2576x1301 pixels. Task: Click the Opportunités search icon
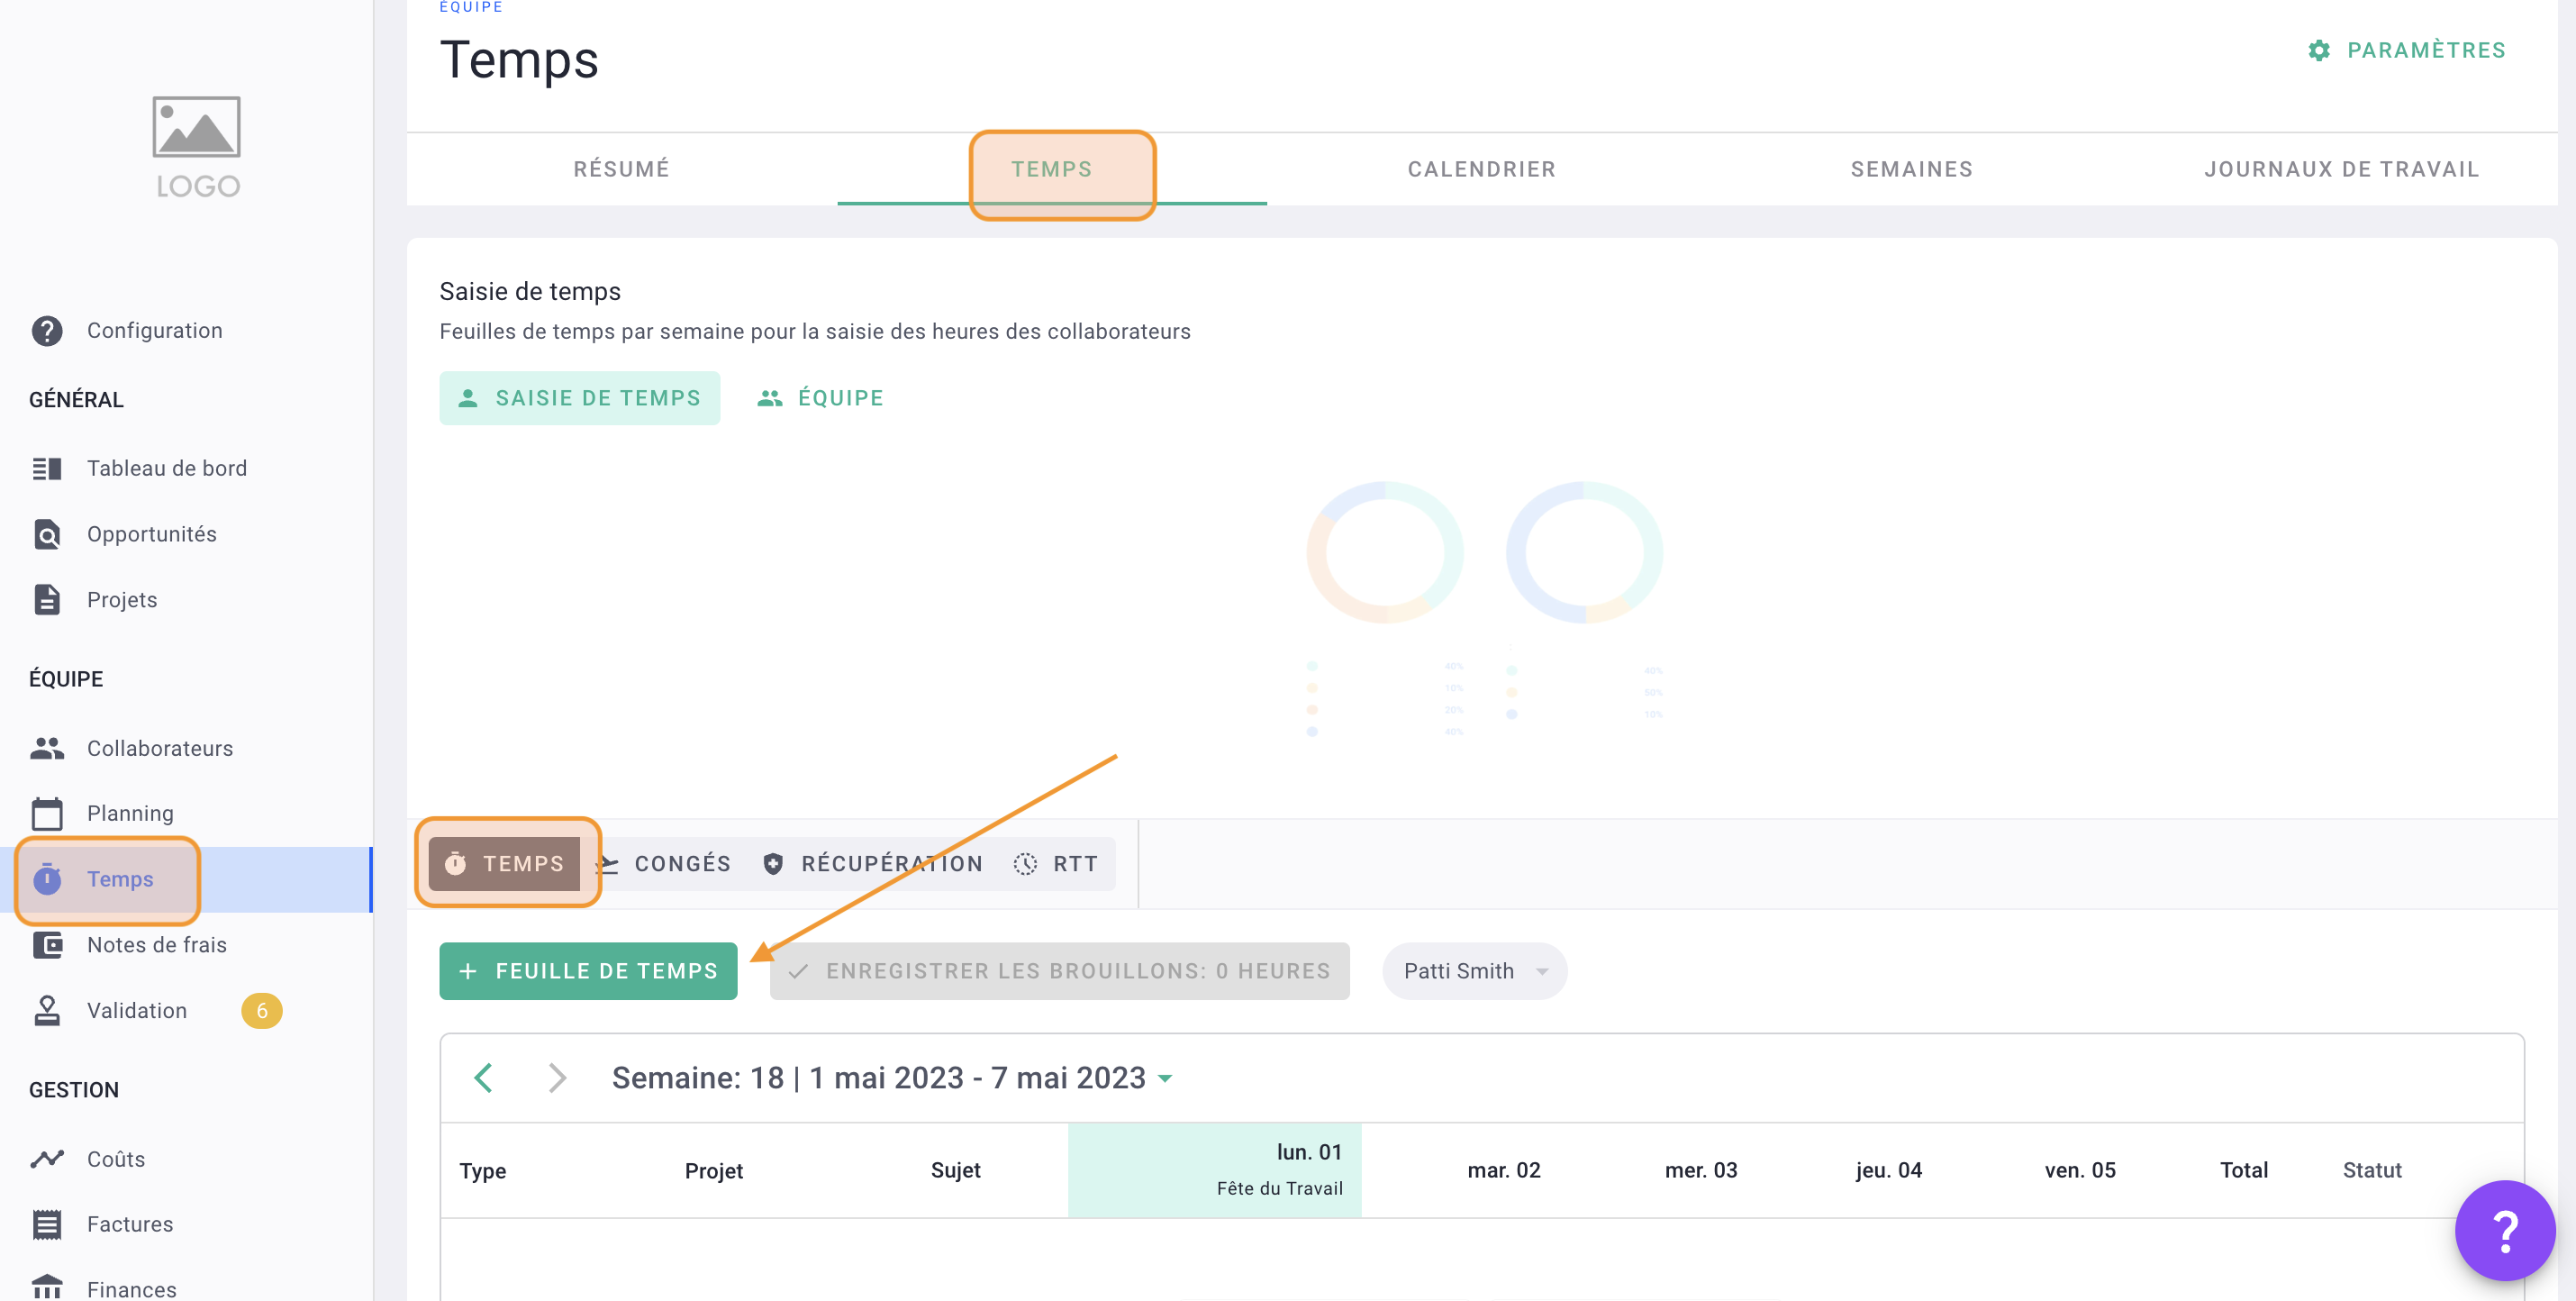47,534
